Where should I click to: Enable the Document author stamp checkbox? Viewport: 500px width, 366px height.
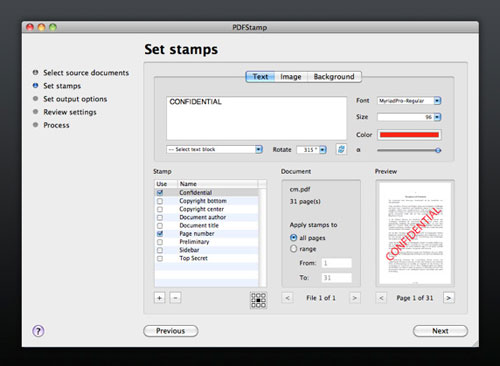pyautogui.click(x=160, y=217)
